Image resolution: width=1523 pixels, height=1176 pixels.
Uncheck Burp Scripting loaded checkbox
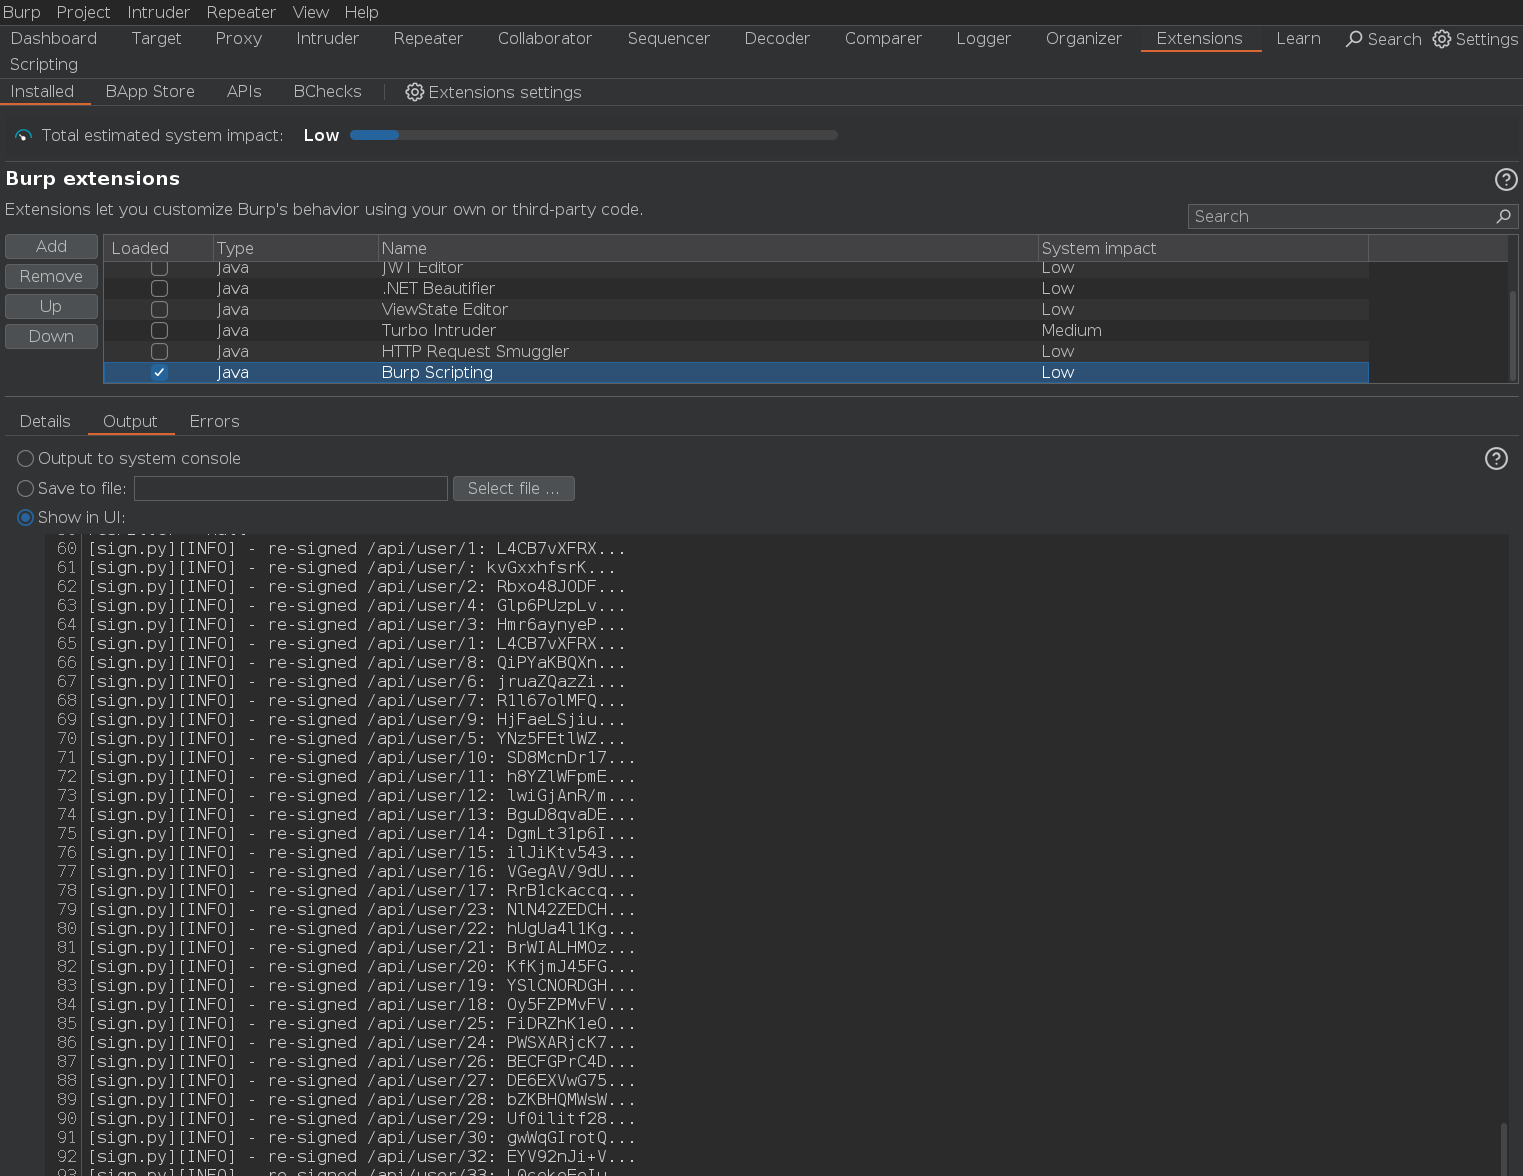[159, 373]
